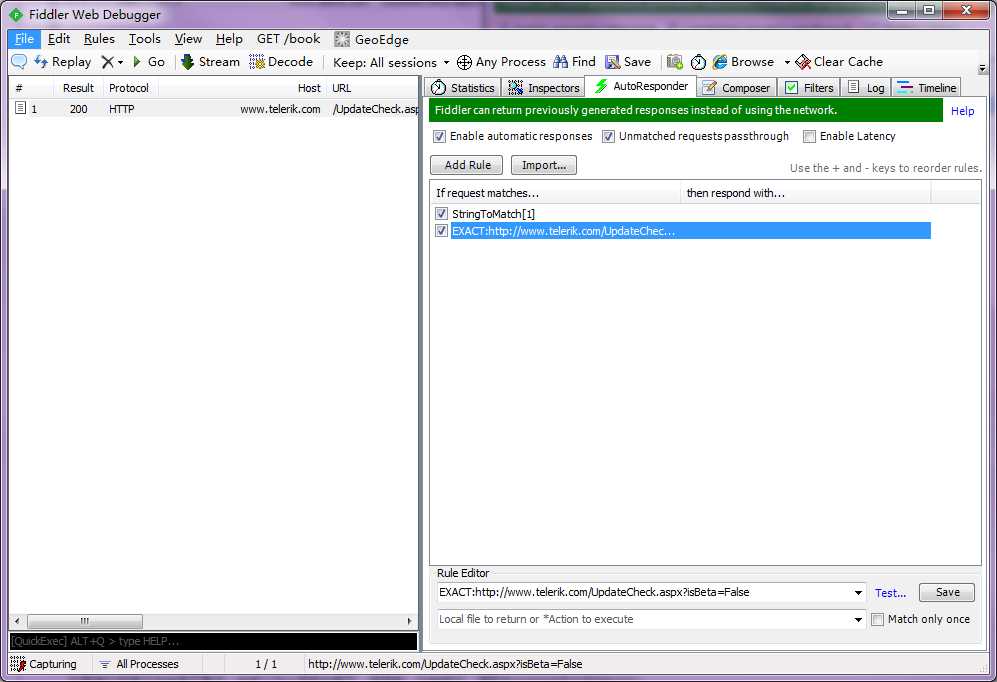Switch to the Filters tab
Image resolution: width=997 pixels, height=682 pixels.
tap(809, 88)
